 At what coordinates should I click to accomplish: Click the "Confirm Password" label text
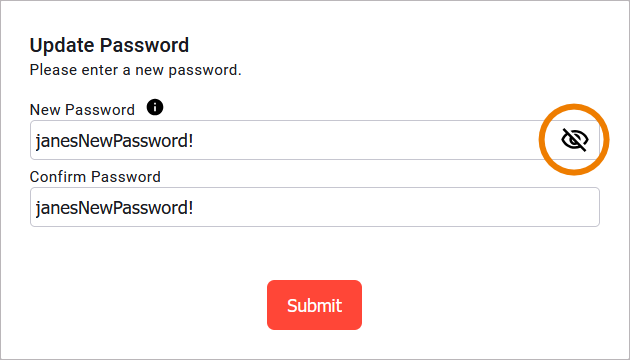pos(95,177)
